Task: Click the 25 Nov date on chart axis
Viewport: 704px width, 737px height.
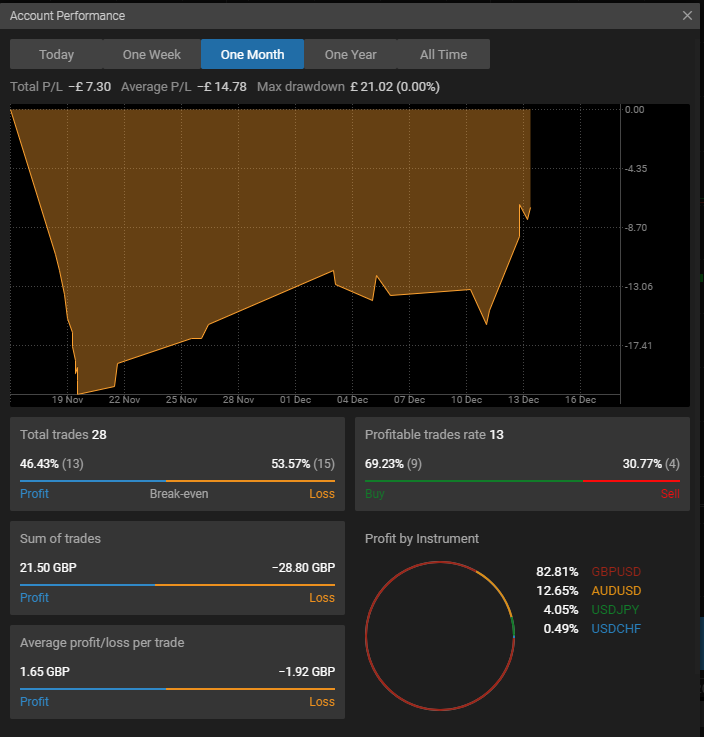Action: tap(181, 400)
